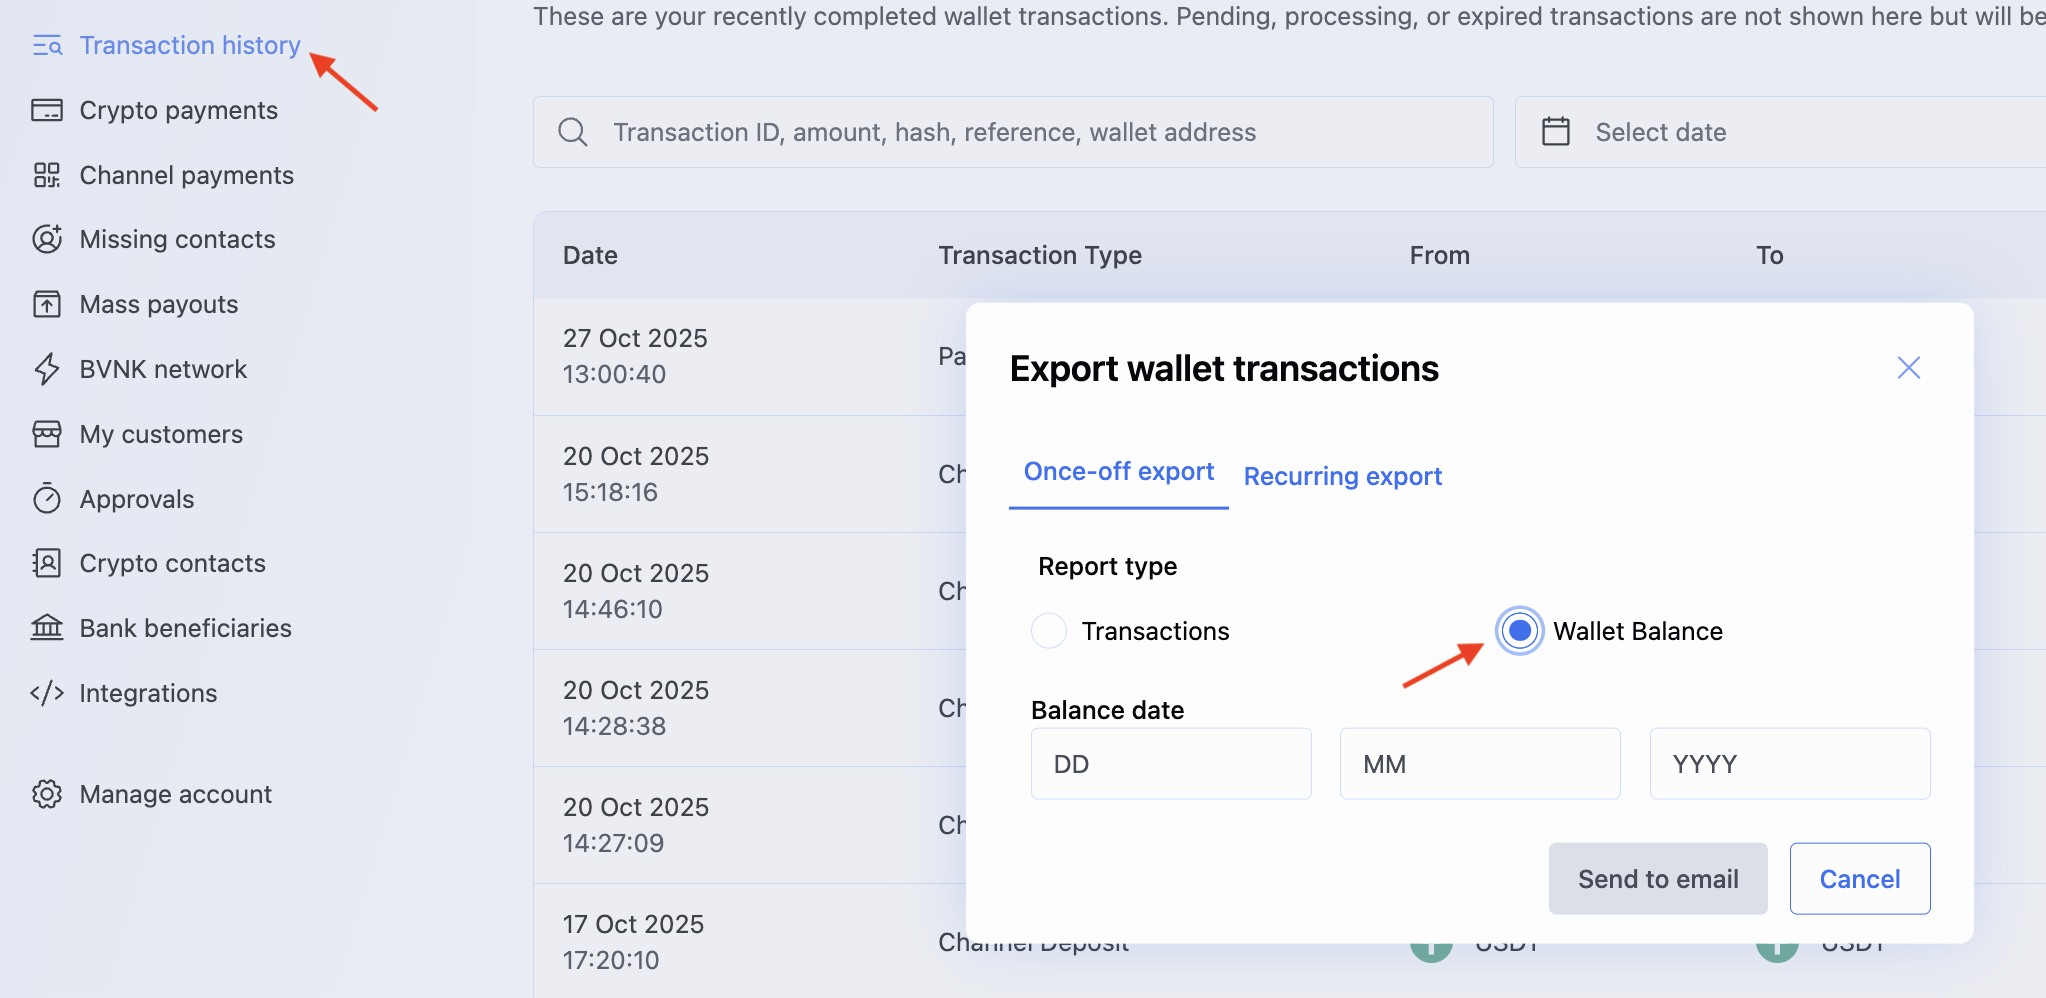Select the Transactions report type

point(1049,631)
